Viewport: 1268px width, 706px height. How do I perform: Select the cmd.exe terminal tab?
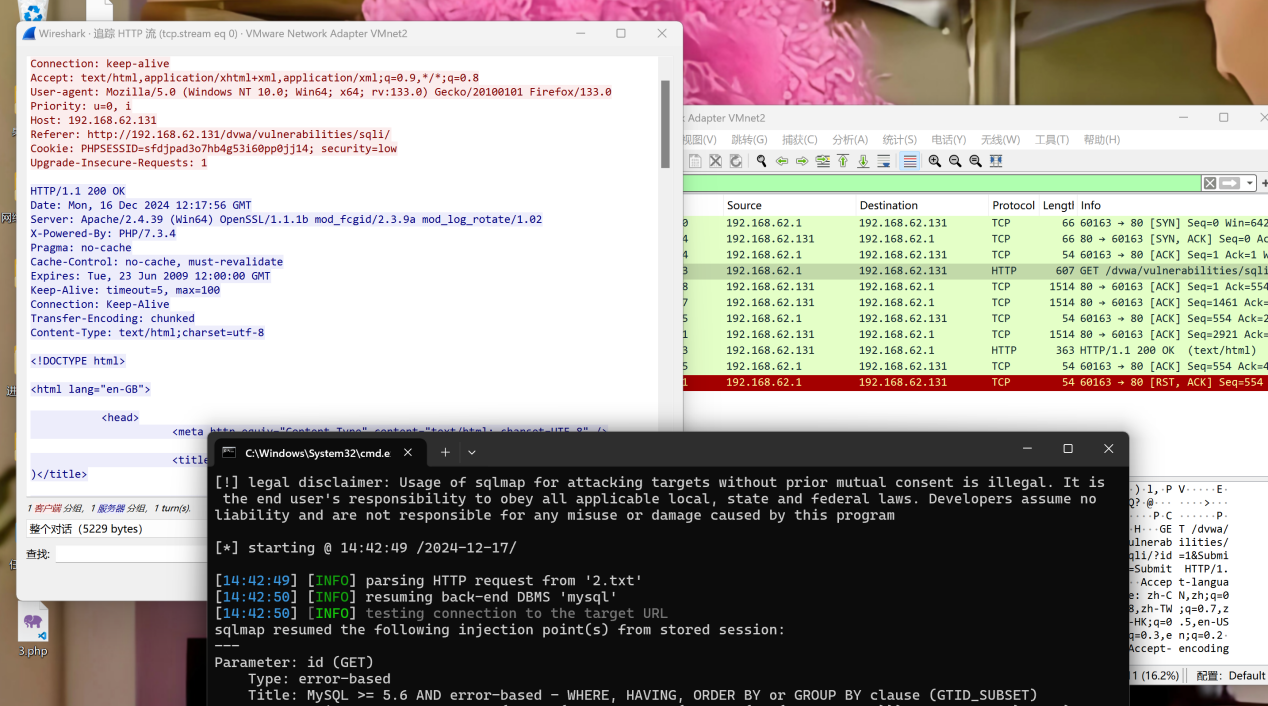pyautogui.click(x=318, y=452)
